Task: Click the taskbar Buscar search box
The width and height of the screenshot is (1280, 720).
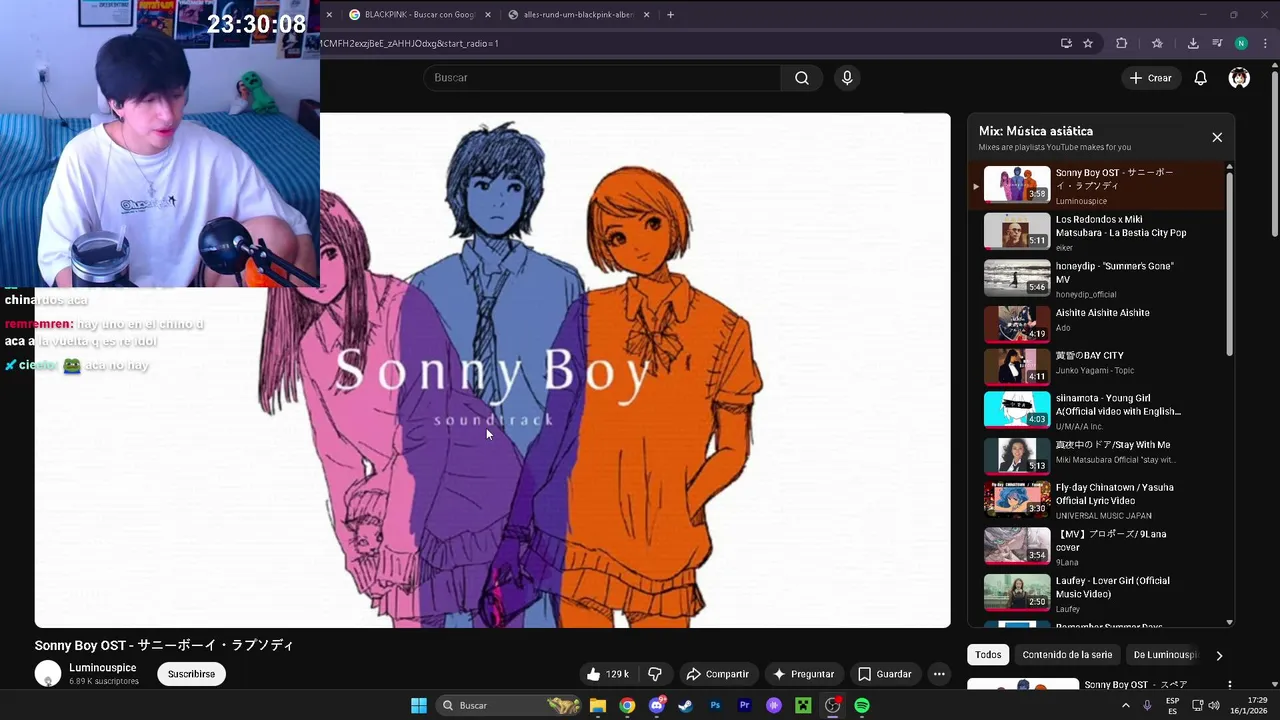Action: coord(511,705)
